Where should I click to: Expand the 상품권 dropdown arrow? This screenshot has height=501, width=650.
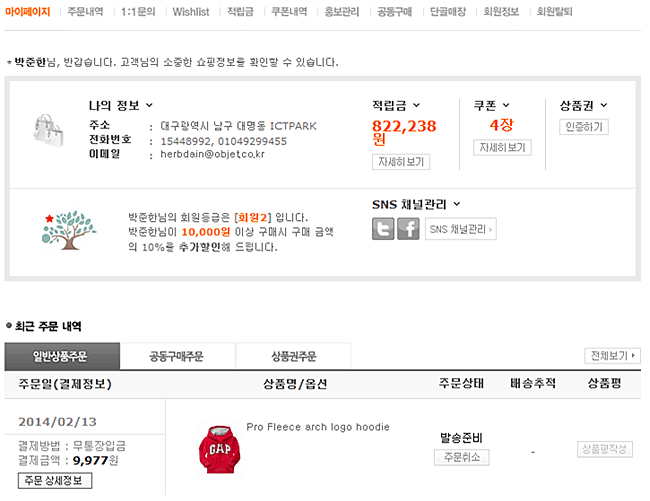point(603,105)
